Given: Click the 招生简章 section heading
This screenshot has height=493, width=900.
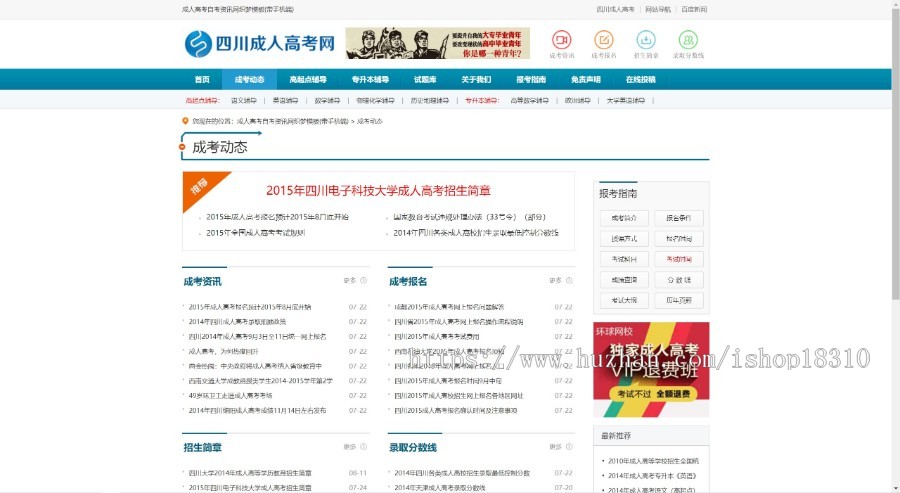Looking at the screenshot, I should pyautogui.click(x=202, y=447).
